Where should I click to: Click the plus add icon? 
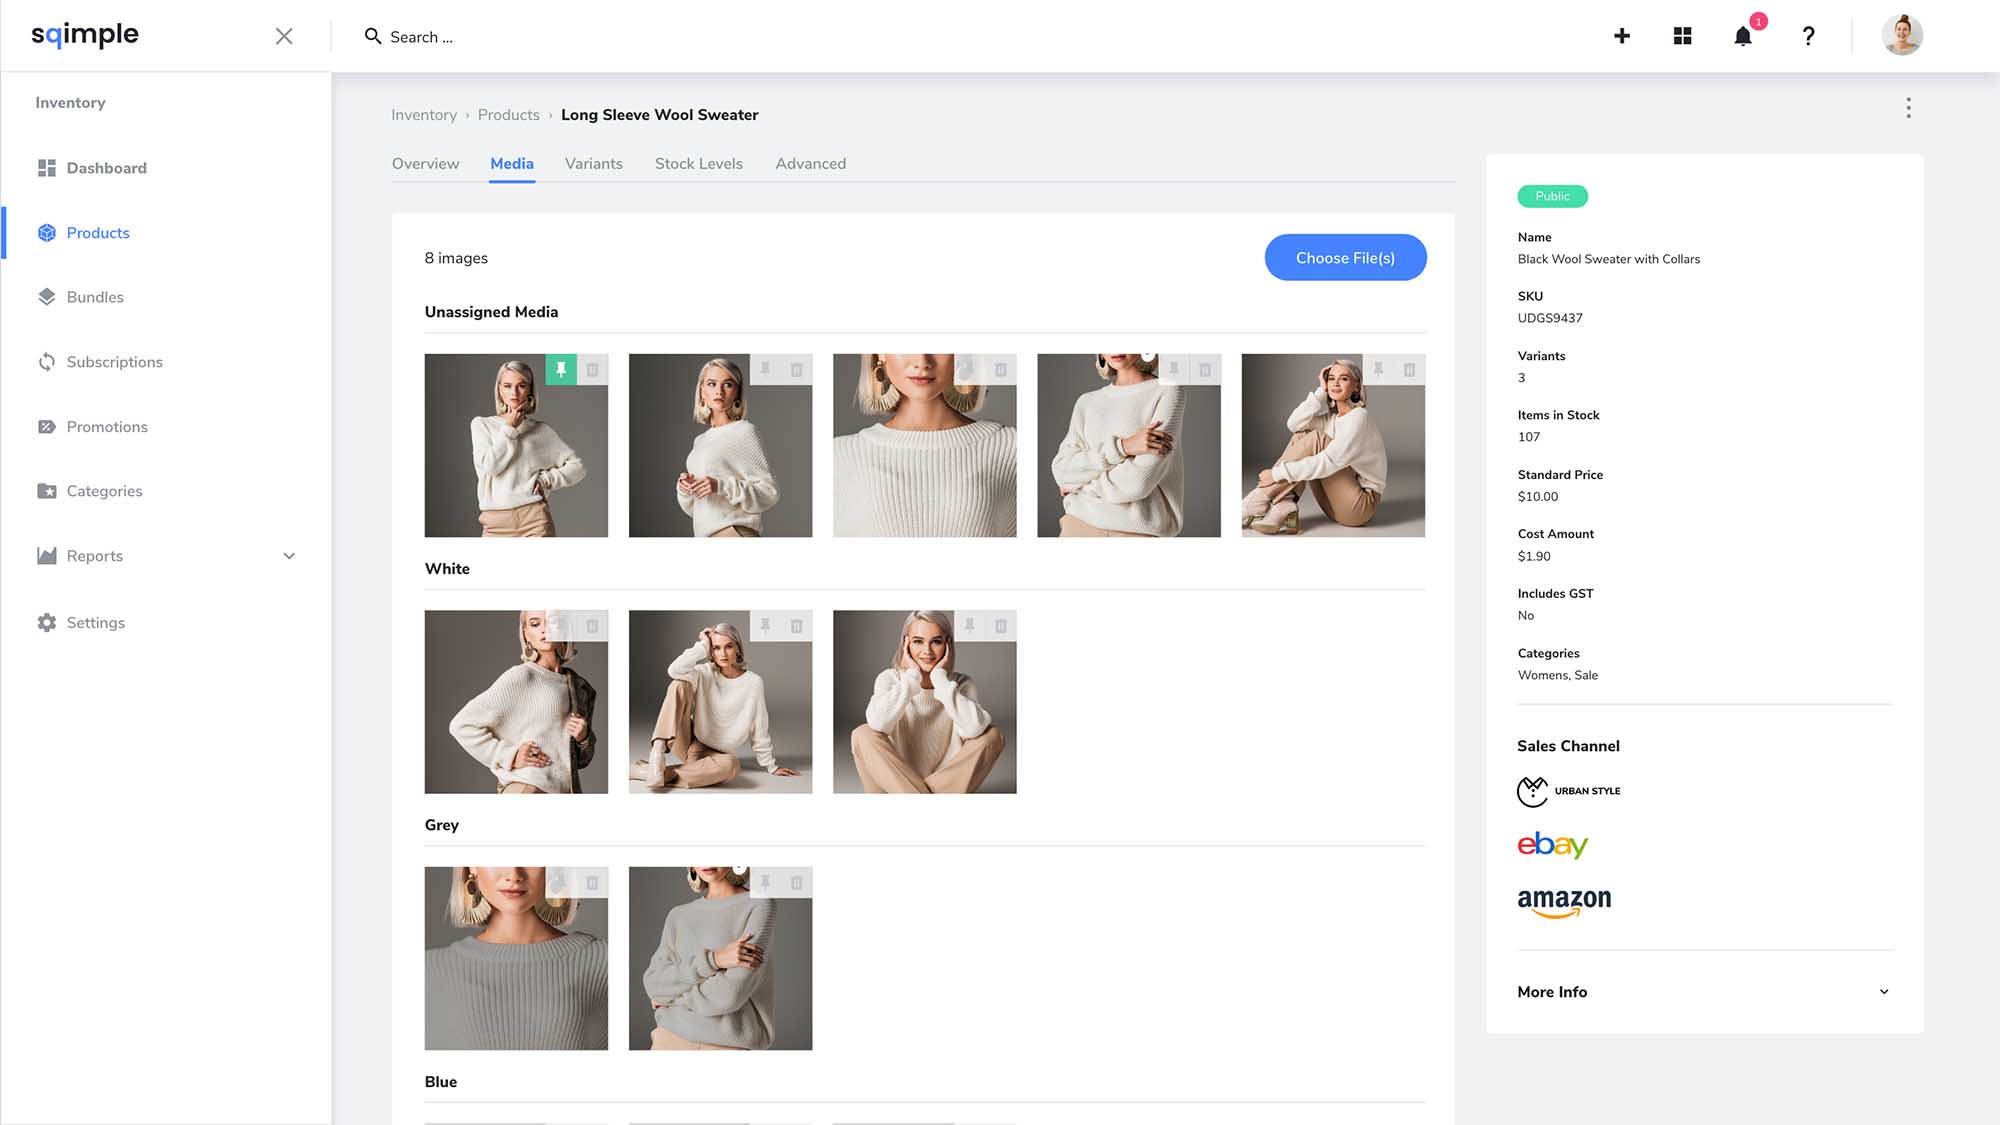[1622, 37]
